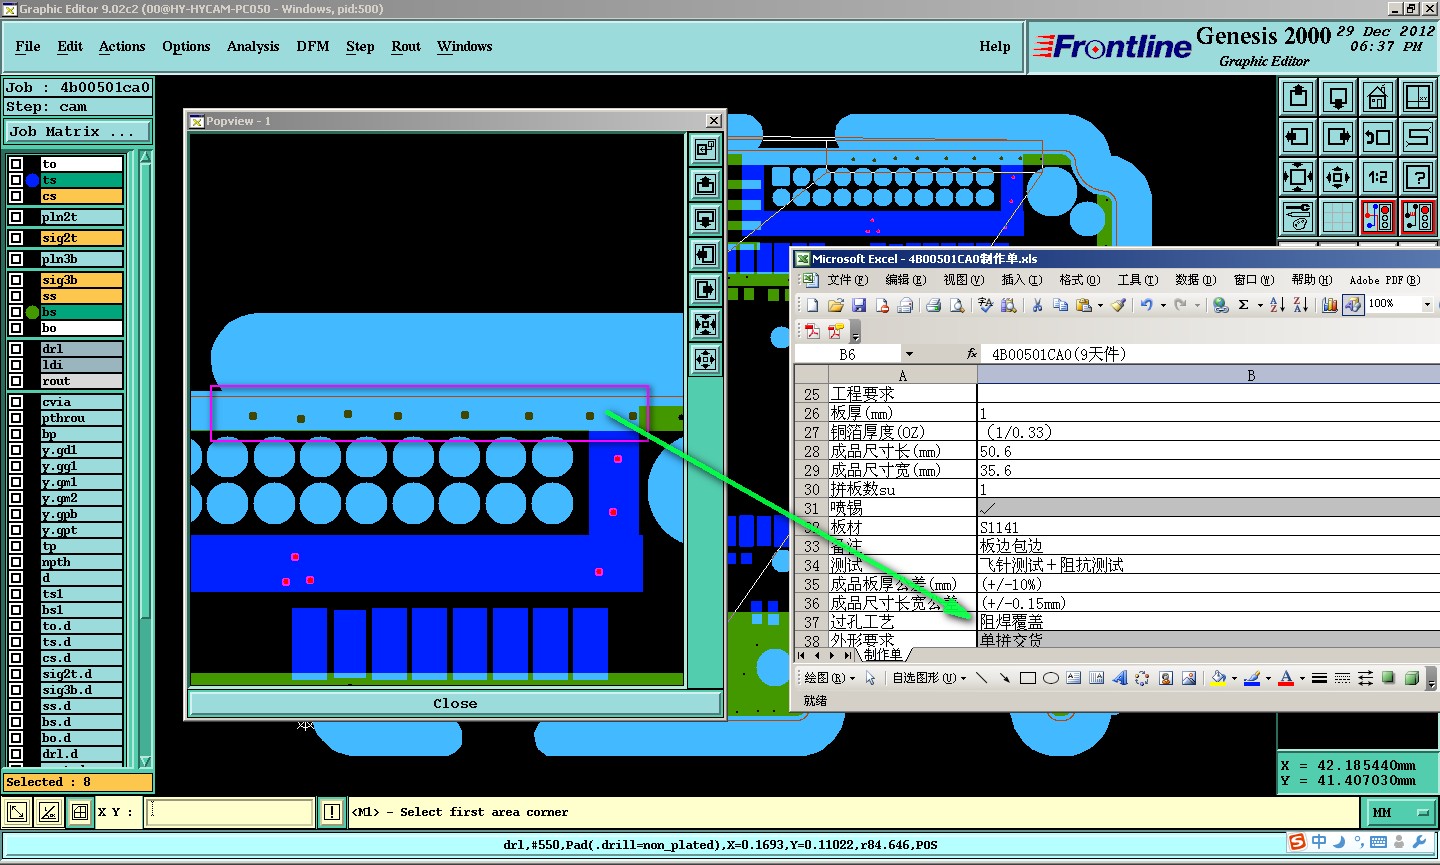Select the 制作单 sheet tab in Excel
The height and width of the screenshot is (865, 1440).
tap(883, 655)
